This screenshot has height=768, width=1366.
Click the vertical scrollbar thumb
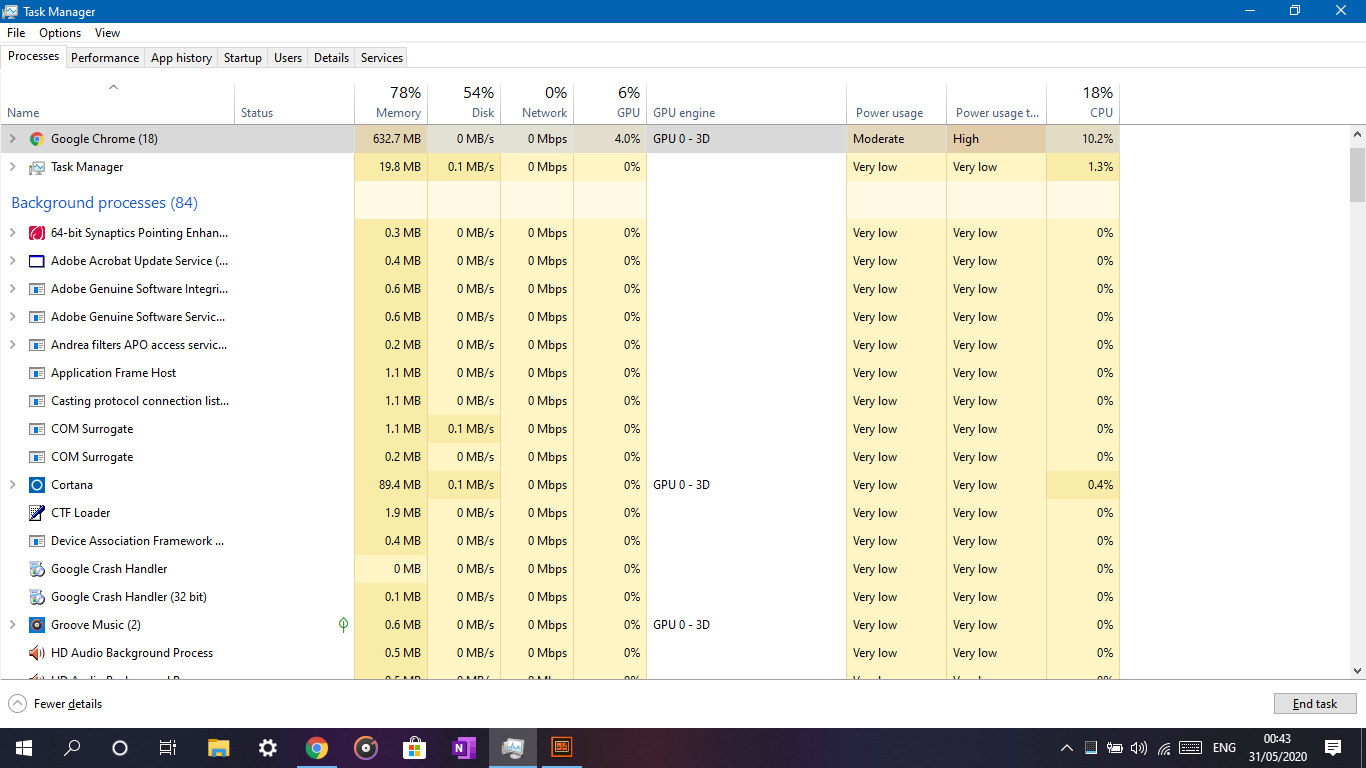click(x=1357, y=174)
